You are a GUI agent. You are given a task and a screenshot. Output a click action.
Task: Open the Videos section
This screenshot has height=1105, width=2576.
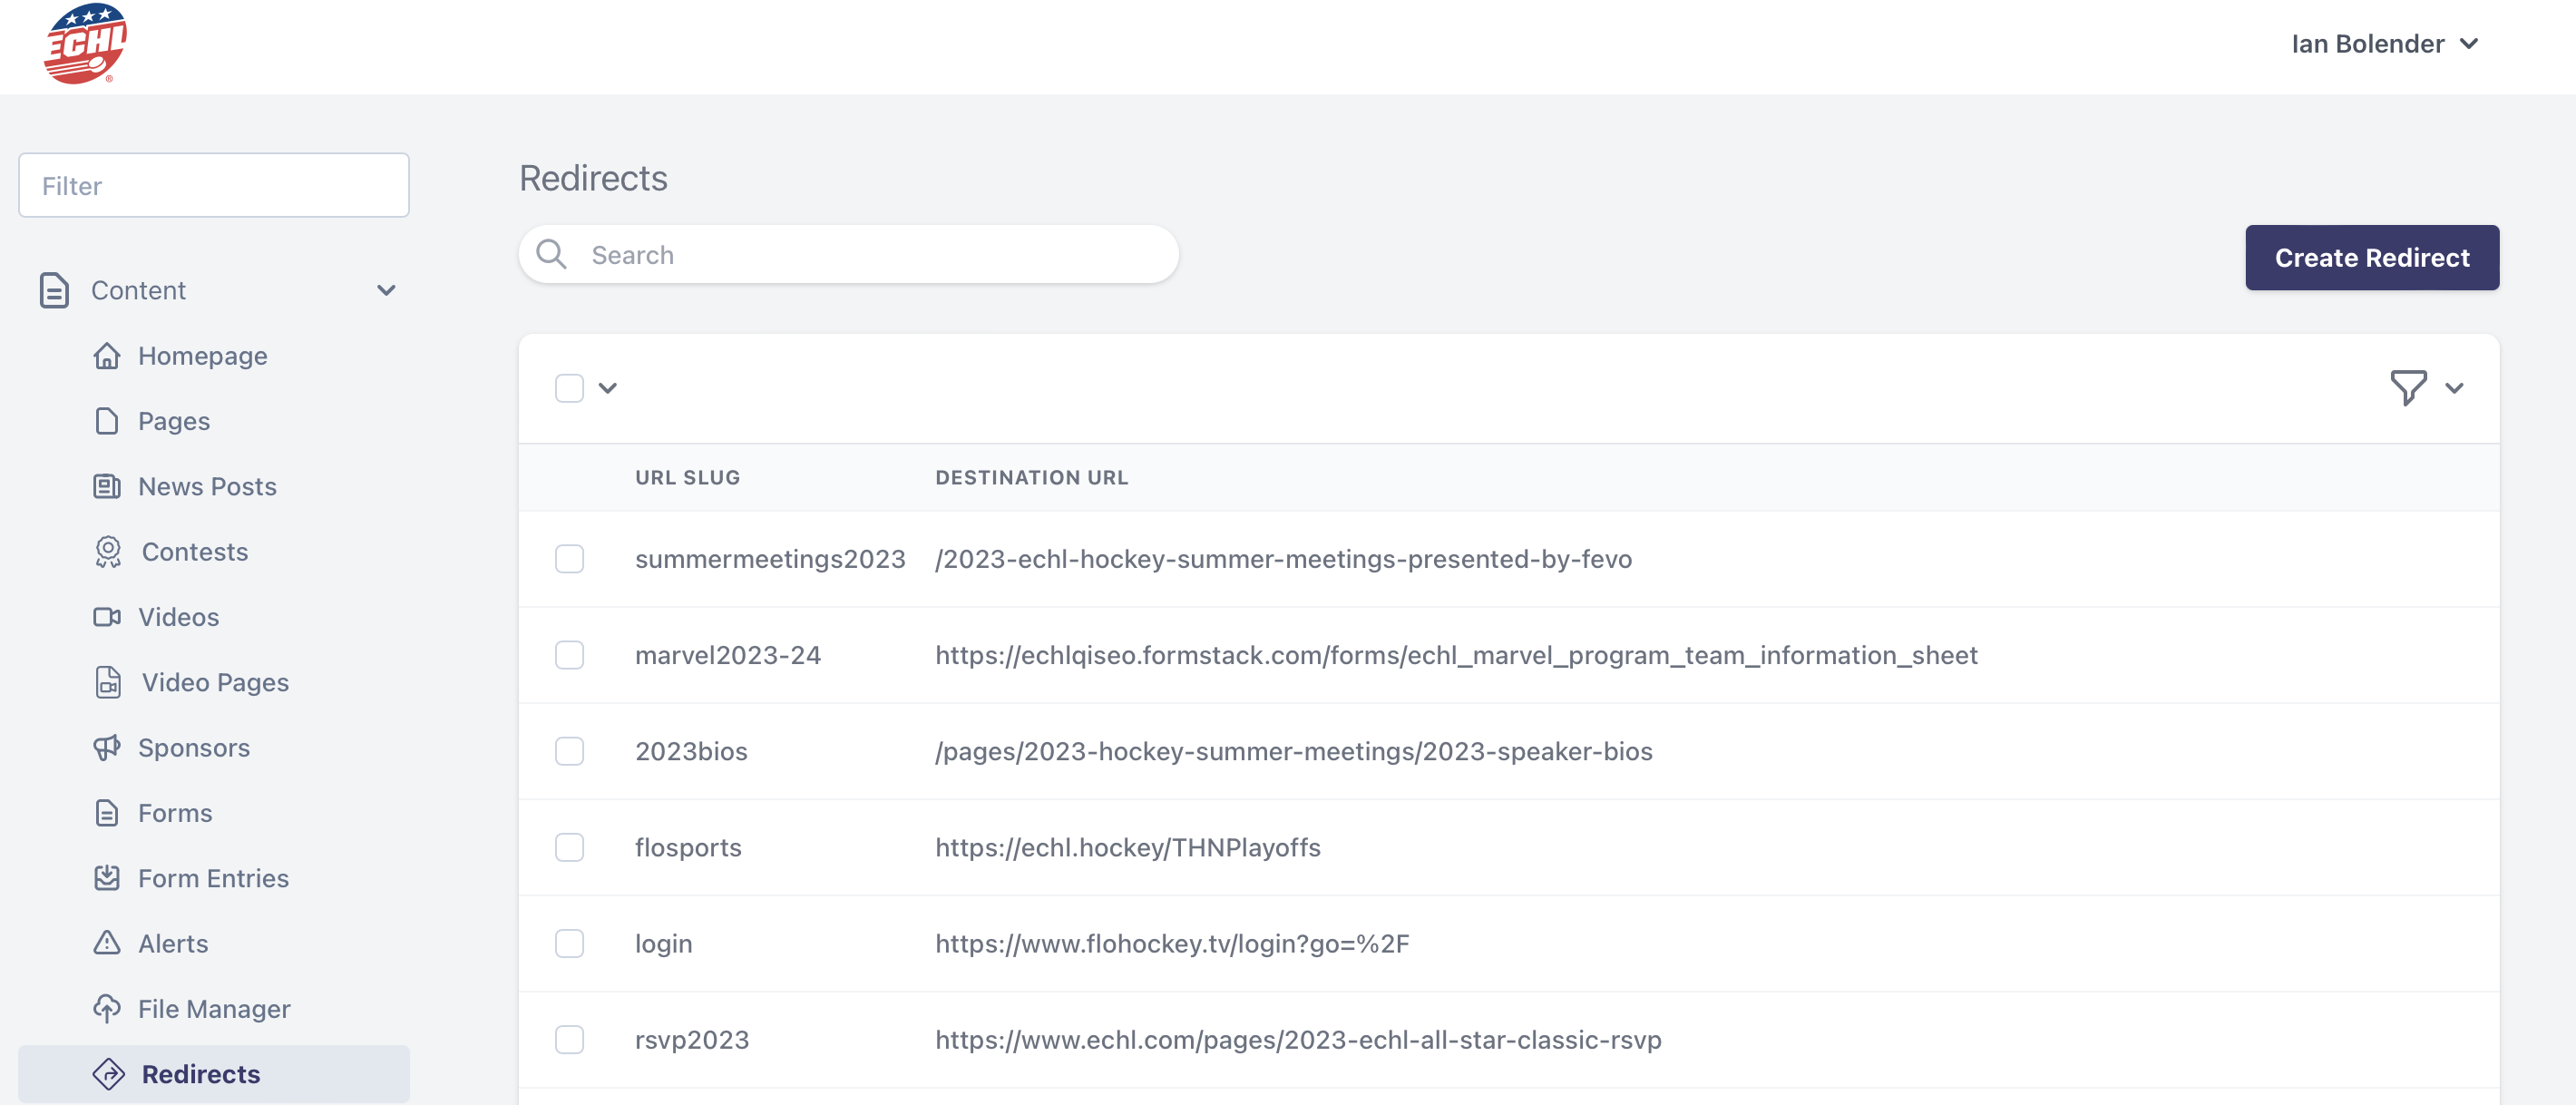[178, 617]
